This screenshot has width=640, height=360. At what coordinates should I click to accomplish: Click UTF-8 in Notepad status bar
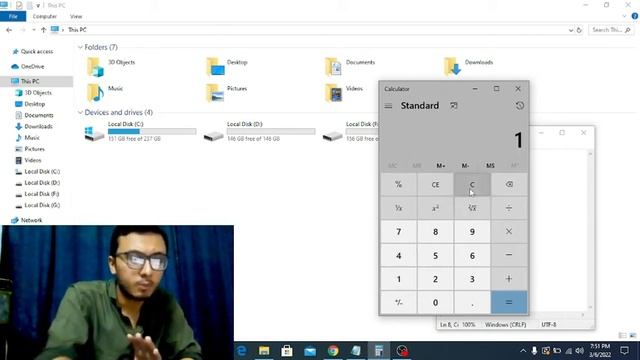(x=549, y=324)
